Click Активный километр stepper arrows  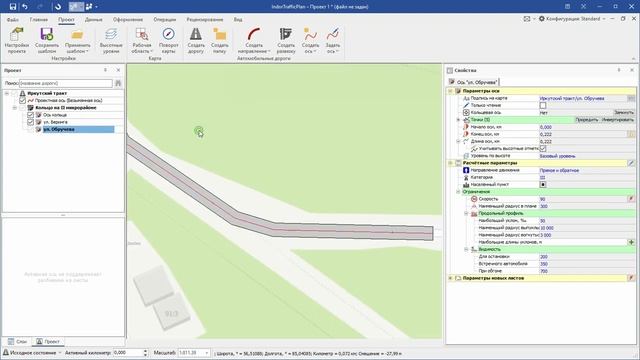pos(145,353)
